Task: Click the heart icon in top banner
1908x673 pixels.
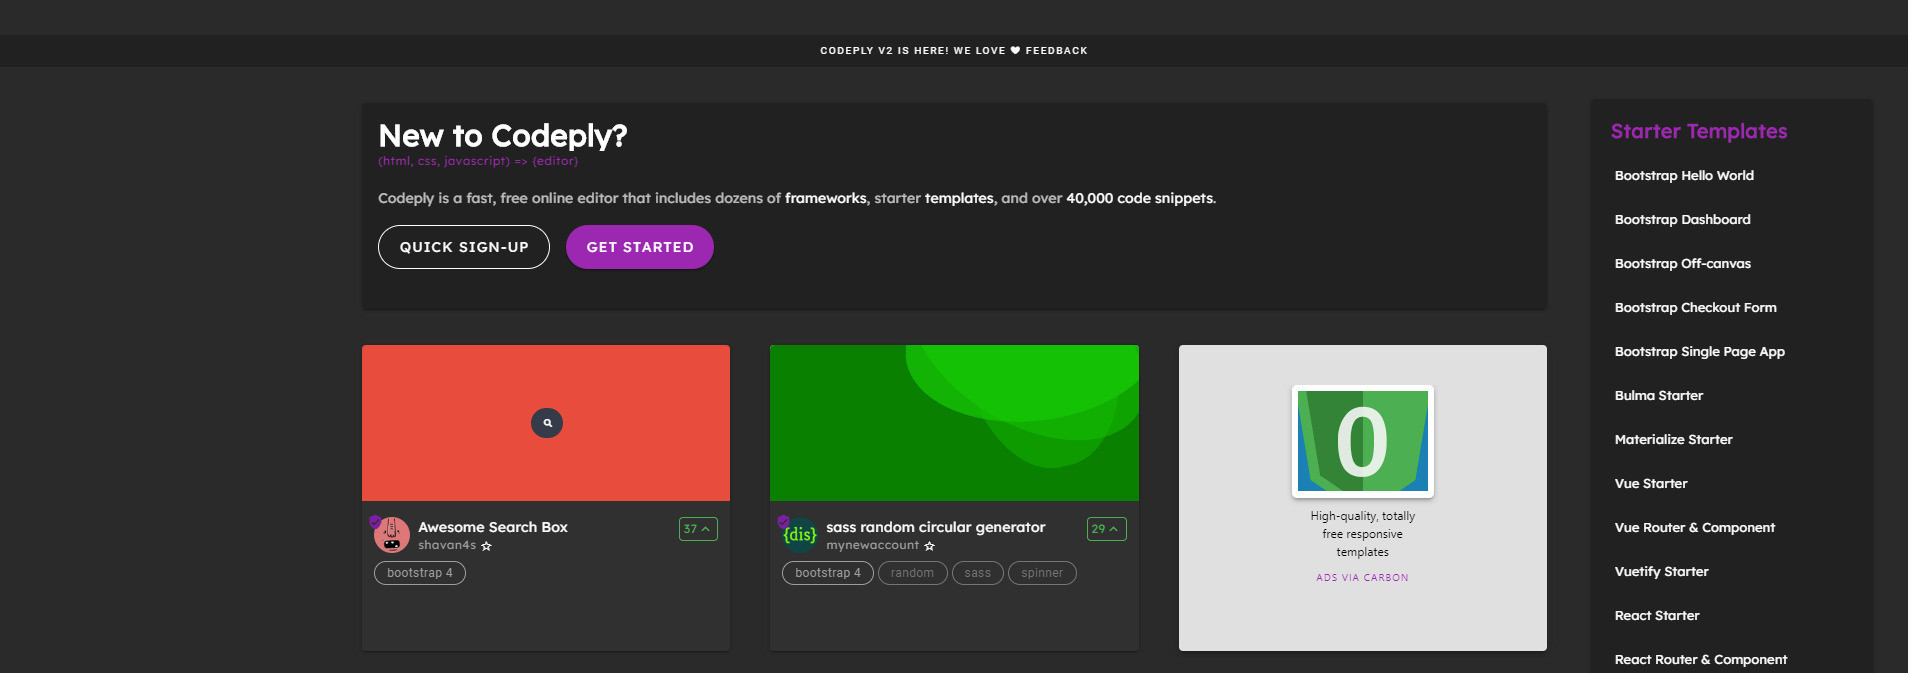Action: pyautogui.click(x=1015, y=50)
